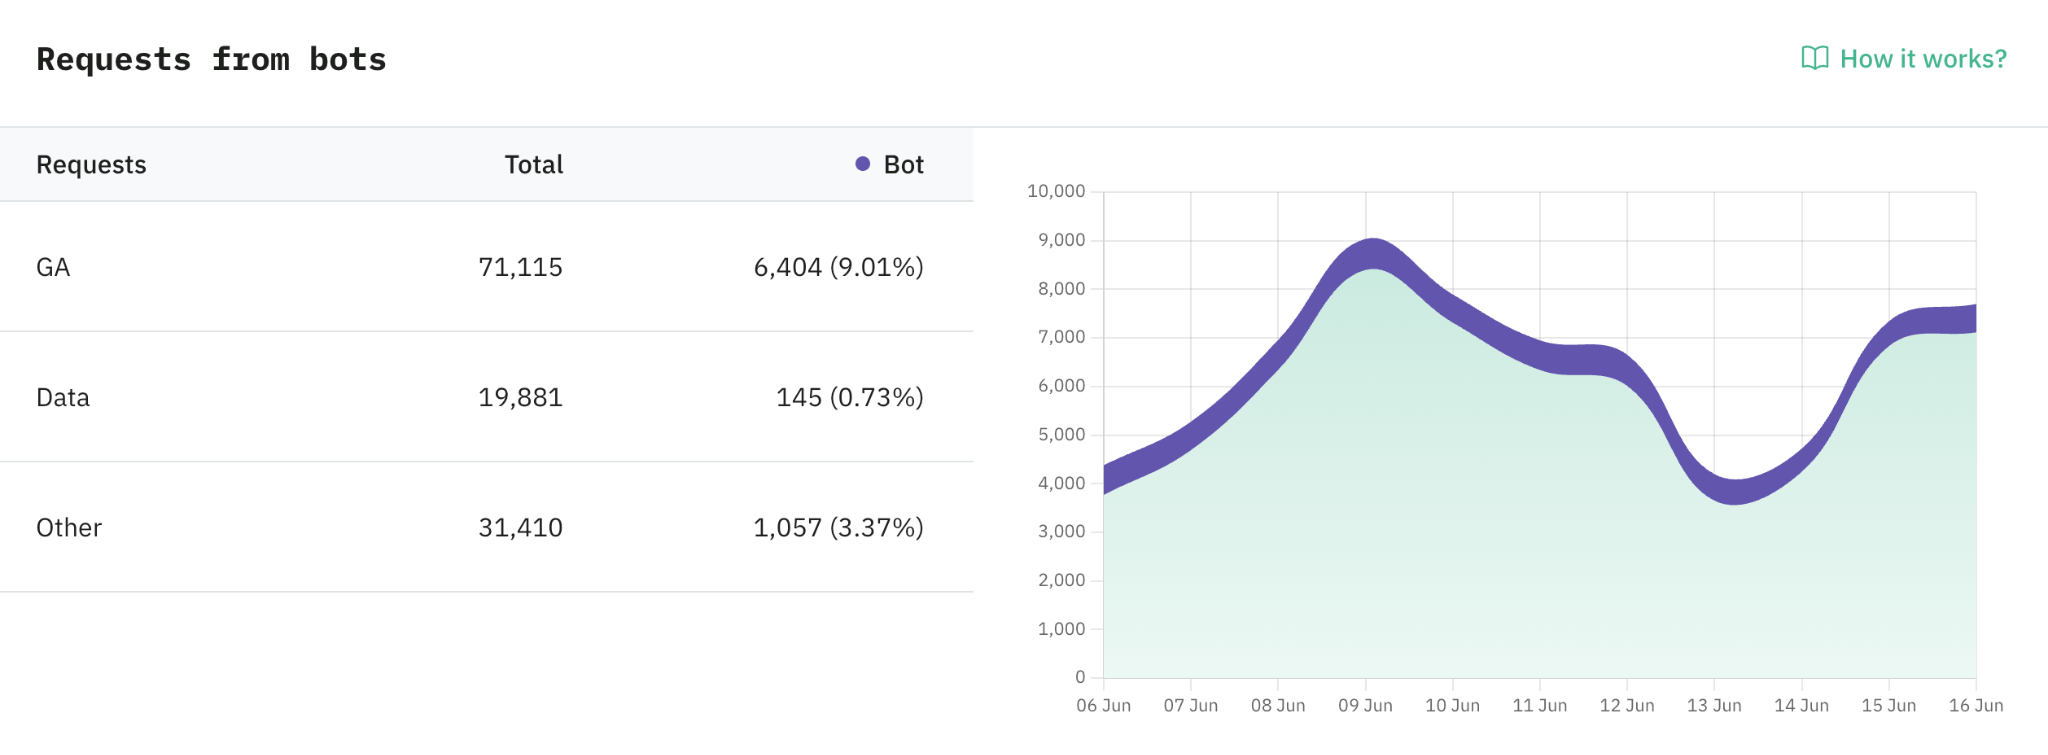
Task: Click the 'Requests' column header
Action: tap(91, 165)
